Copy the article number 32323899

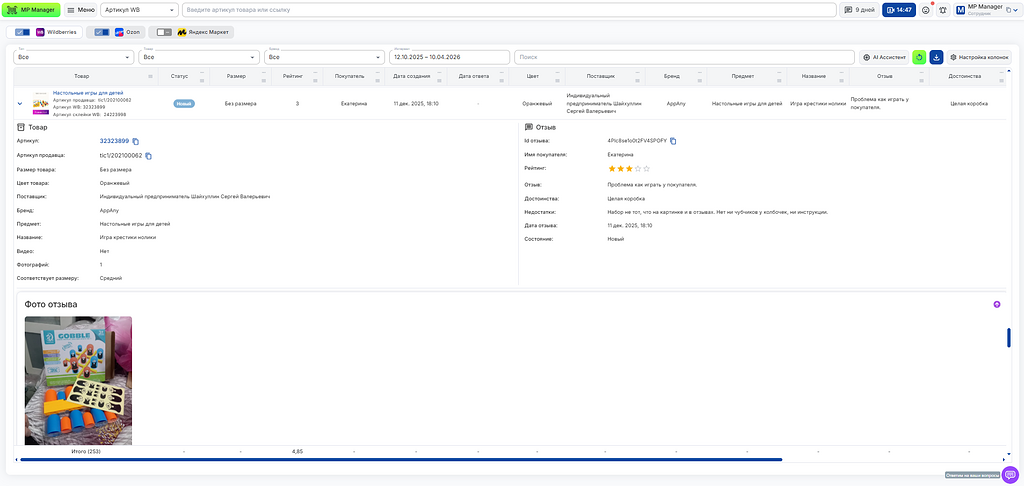tap(136, 141)
